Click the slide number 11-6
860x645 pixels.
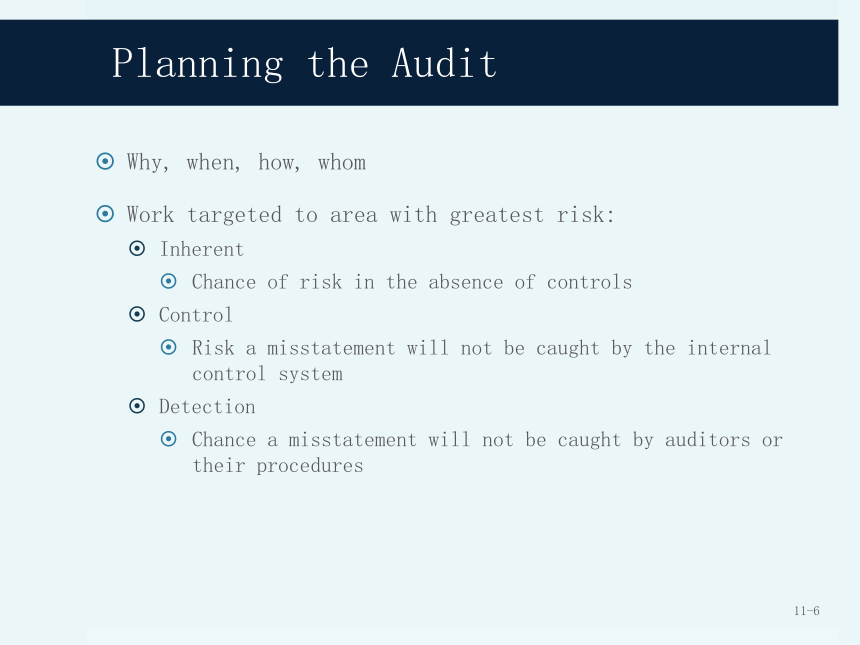[807, 610]
